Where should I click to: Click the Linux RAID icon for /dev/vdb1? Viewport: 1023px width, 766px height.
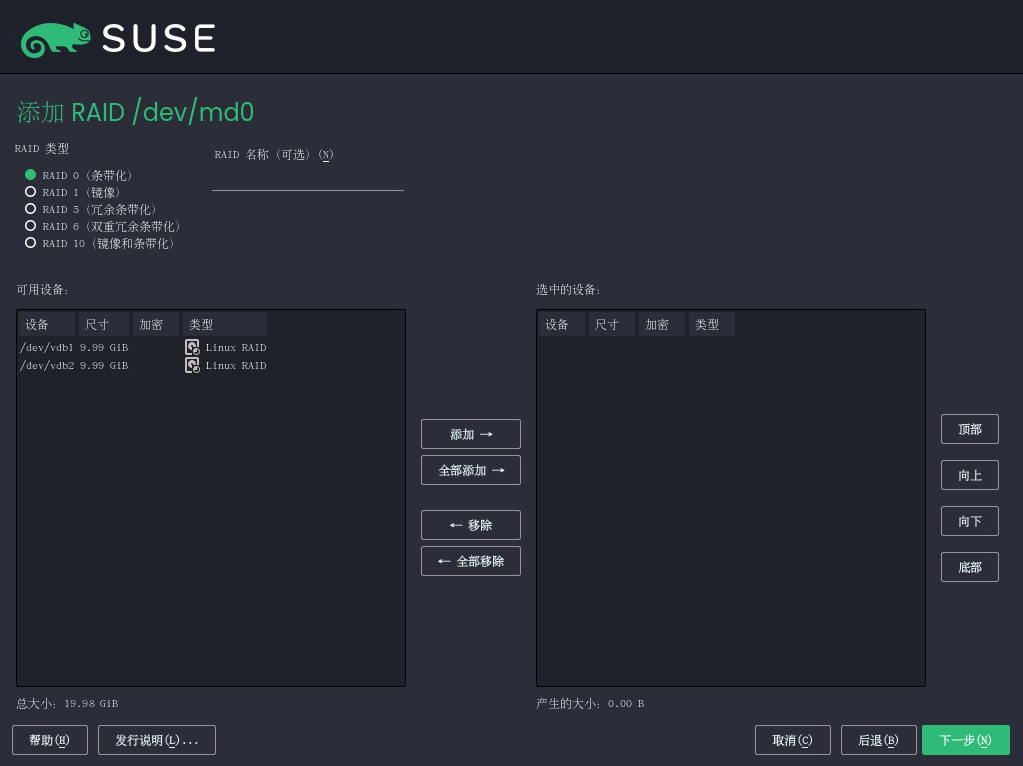pos(192,347)
